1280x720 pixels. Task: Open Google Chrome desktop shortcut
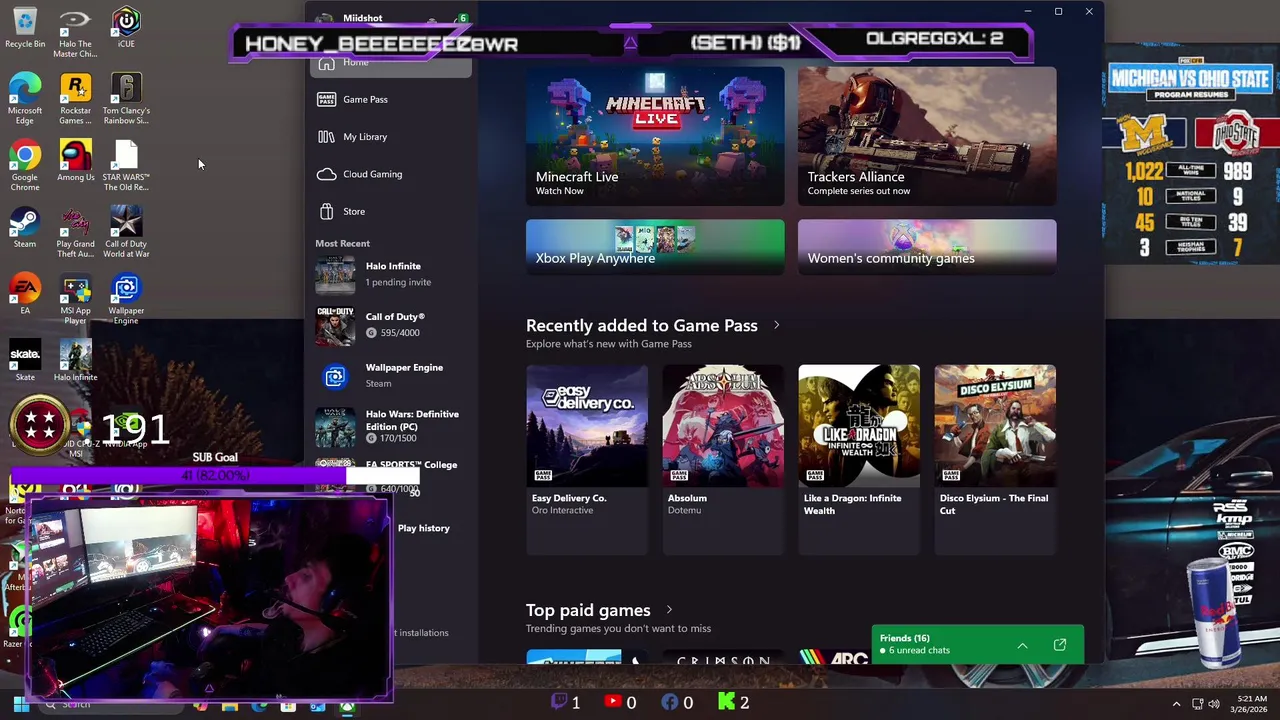coord(25,166)
